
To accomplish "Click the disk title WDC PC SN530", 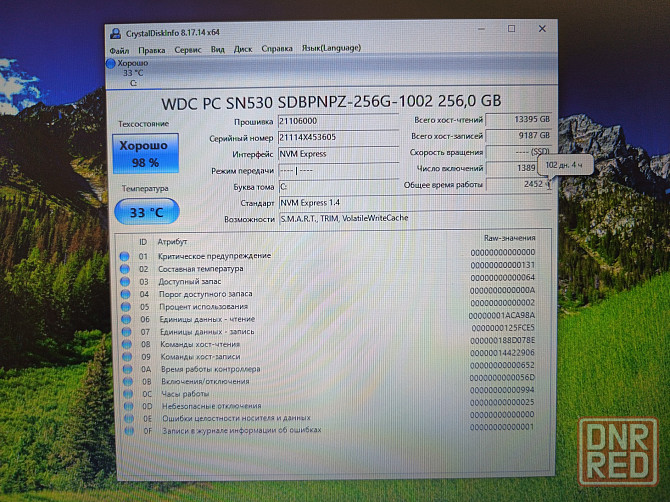I will pyautogui.click(x=331, y=102).
